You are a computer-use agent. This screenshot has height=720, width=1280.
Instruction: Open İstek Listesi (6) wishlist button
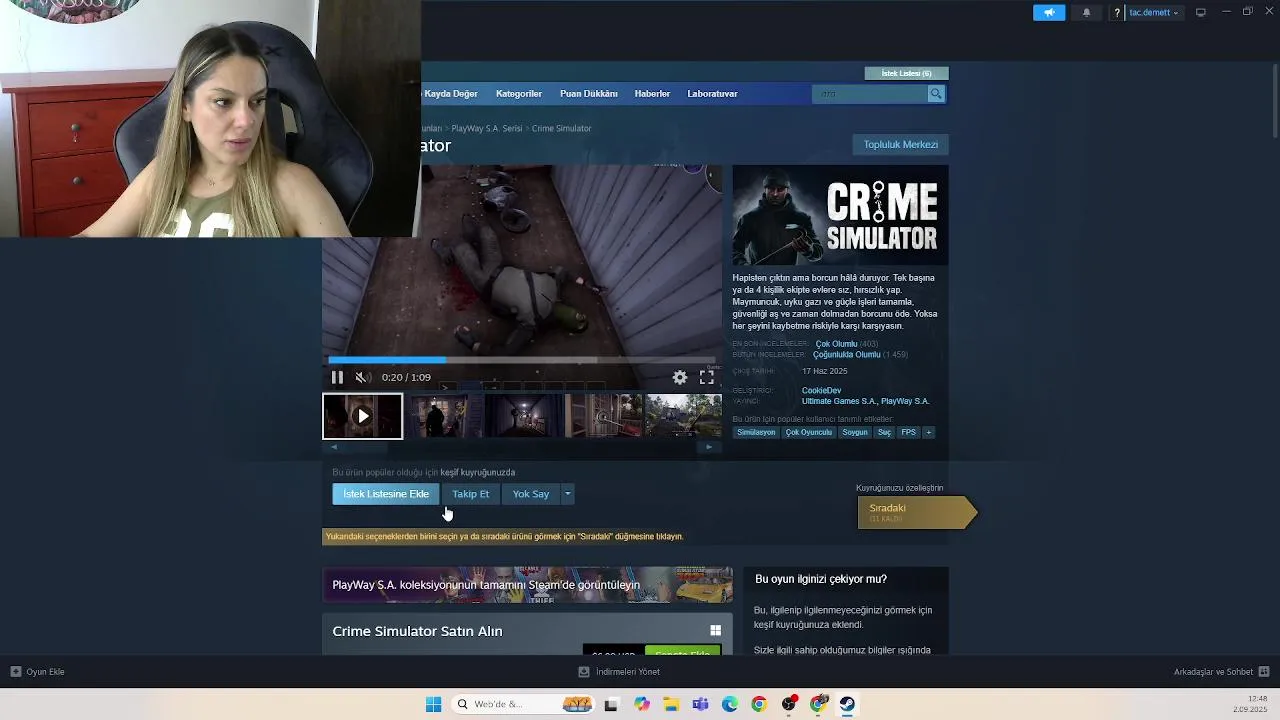(x=906, y=73)
